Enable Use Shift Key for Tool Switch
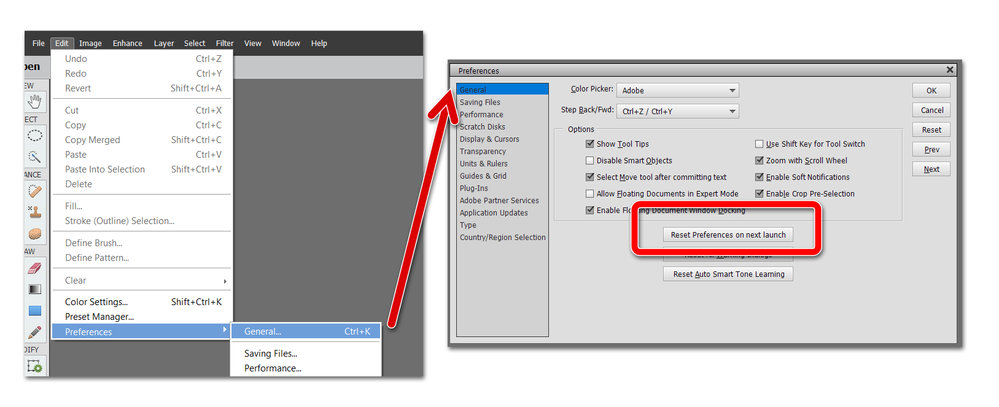Viewport: 999px width, 407px height. (759, 145)
